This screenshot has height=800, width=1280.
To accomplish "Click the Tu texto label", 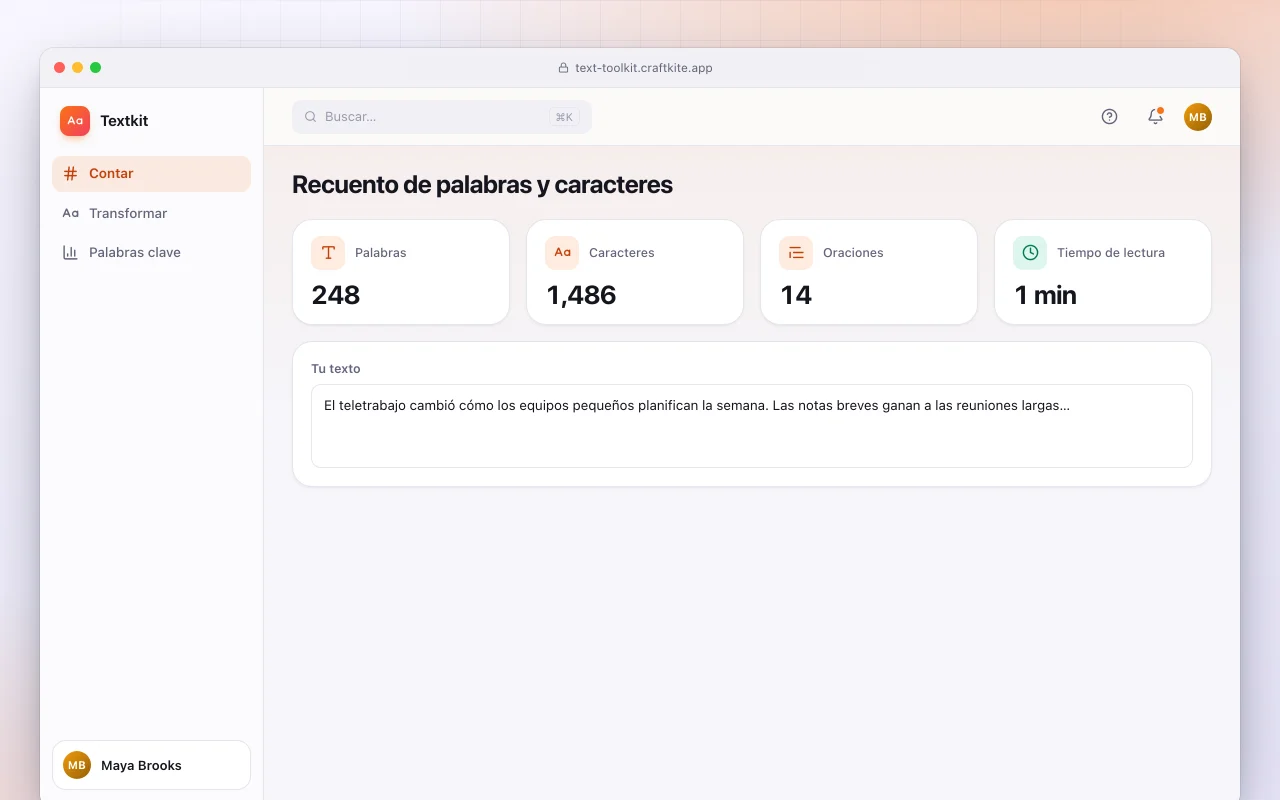I will 336,369.
